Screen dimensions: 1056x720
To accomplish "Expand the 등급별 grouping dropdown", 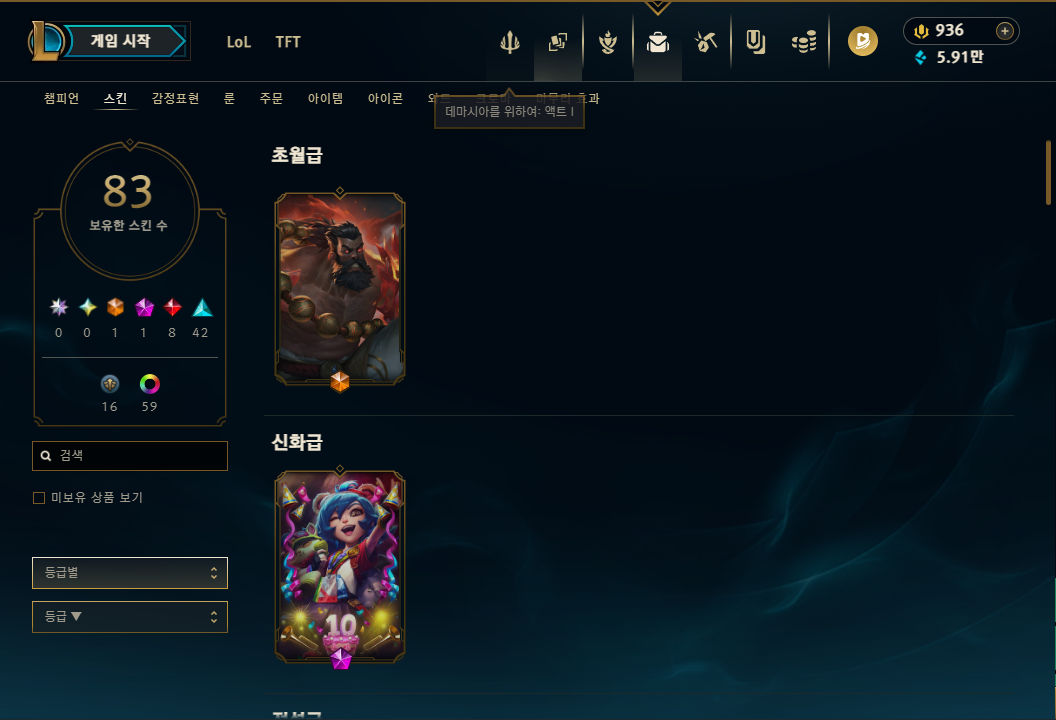I will tap(130, 572).
